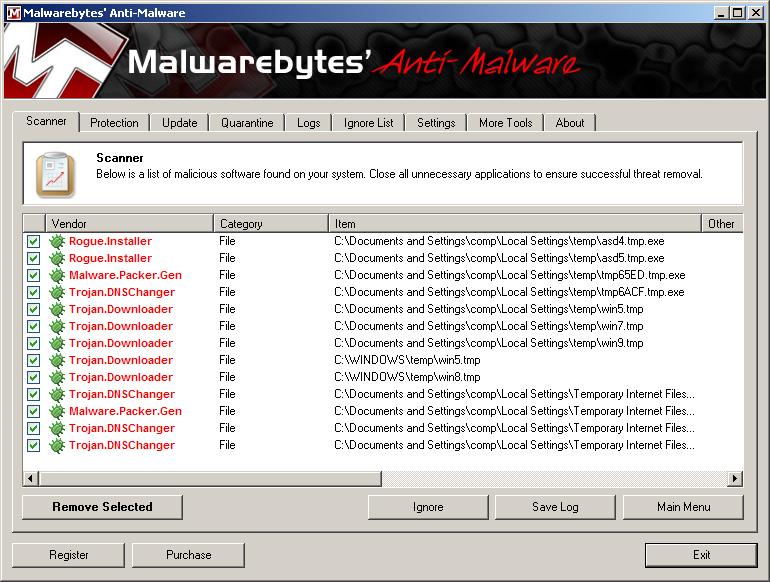Click the Purchase button
The width and height of the screenshot is (770, 582).
pos(189,555)
